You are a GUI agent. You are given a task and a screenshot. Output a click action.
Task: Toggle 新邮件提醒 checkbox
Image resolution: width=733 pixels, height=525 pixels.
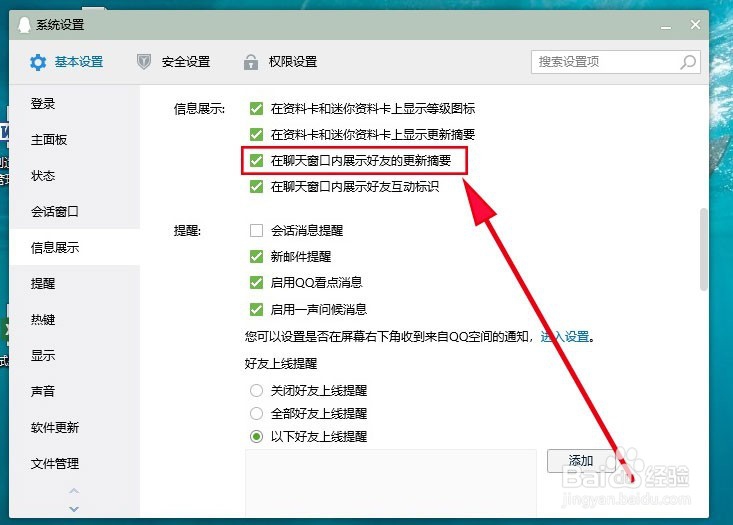click(256, 257)
